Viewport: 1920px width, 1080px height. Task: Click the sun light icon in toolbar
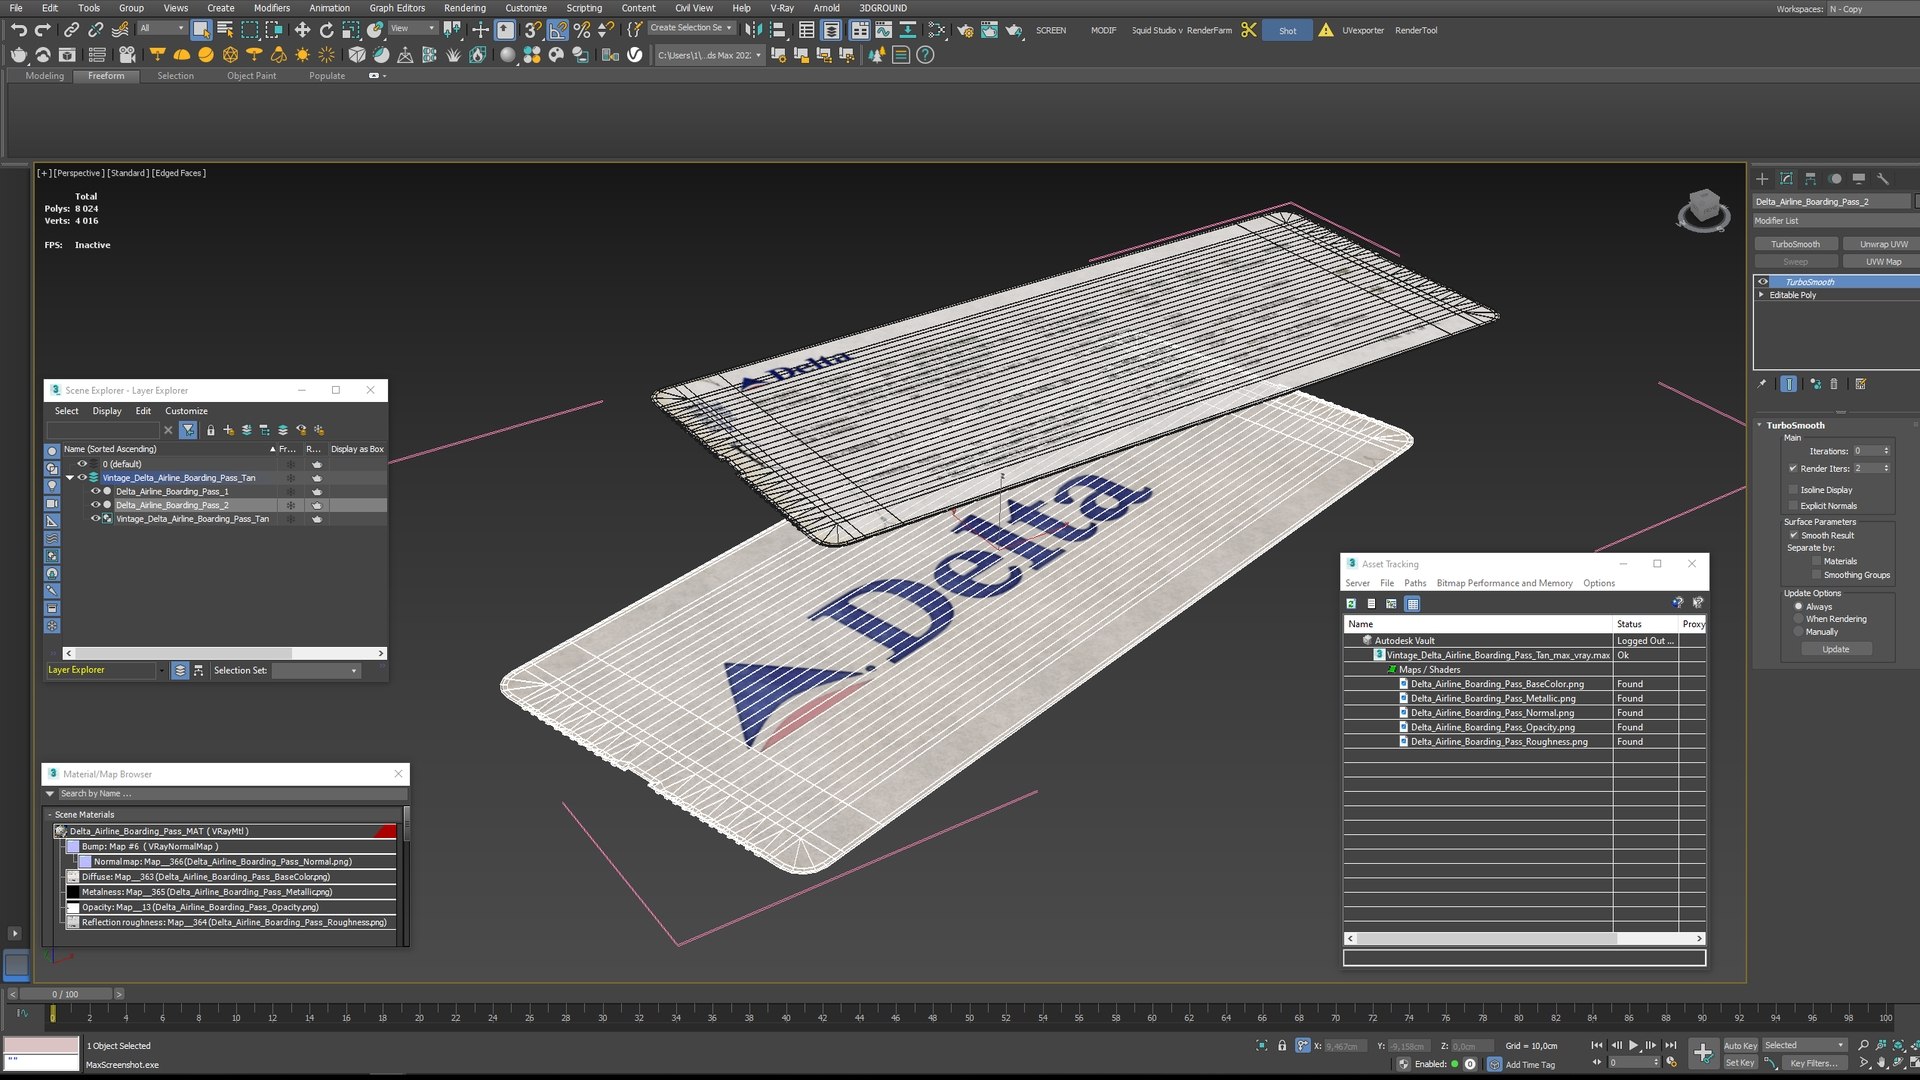(302, 55)
